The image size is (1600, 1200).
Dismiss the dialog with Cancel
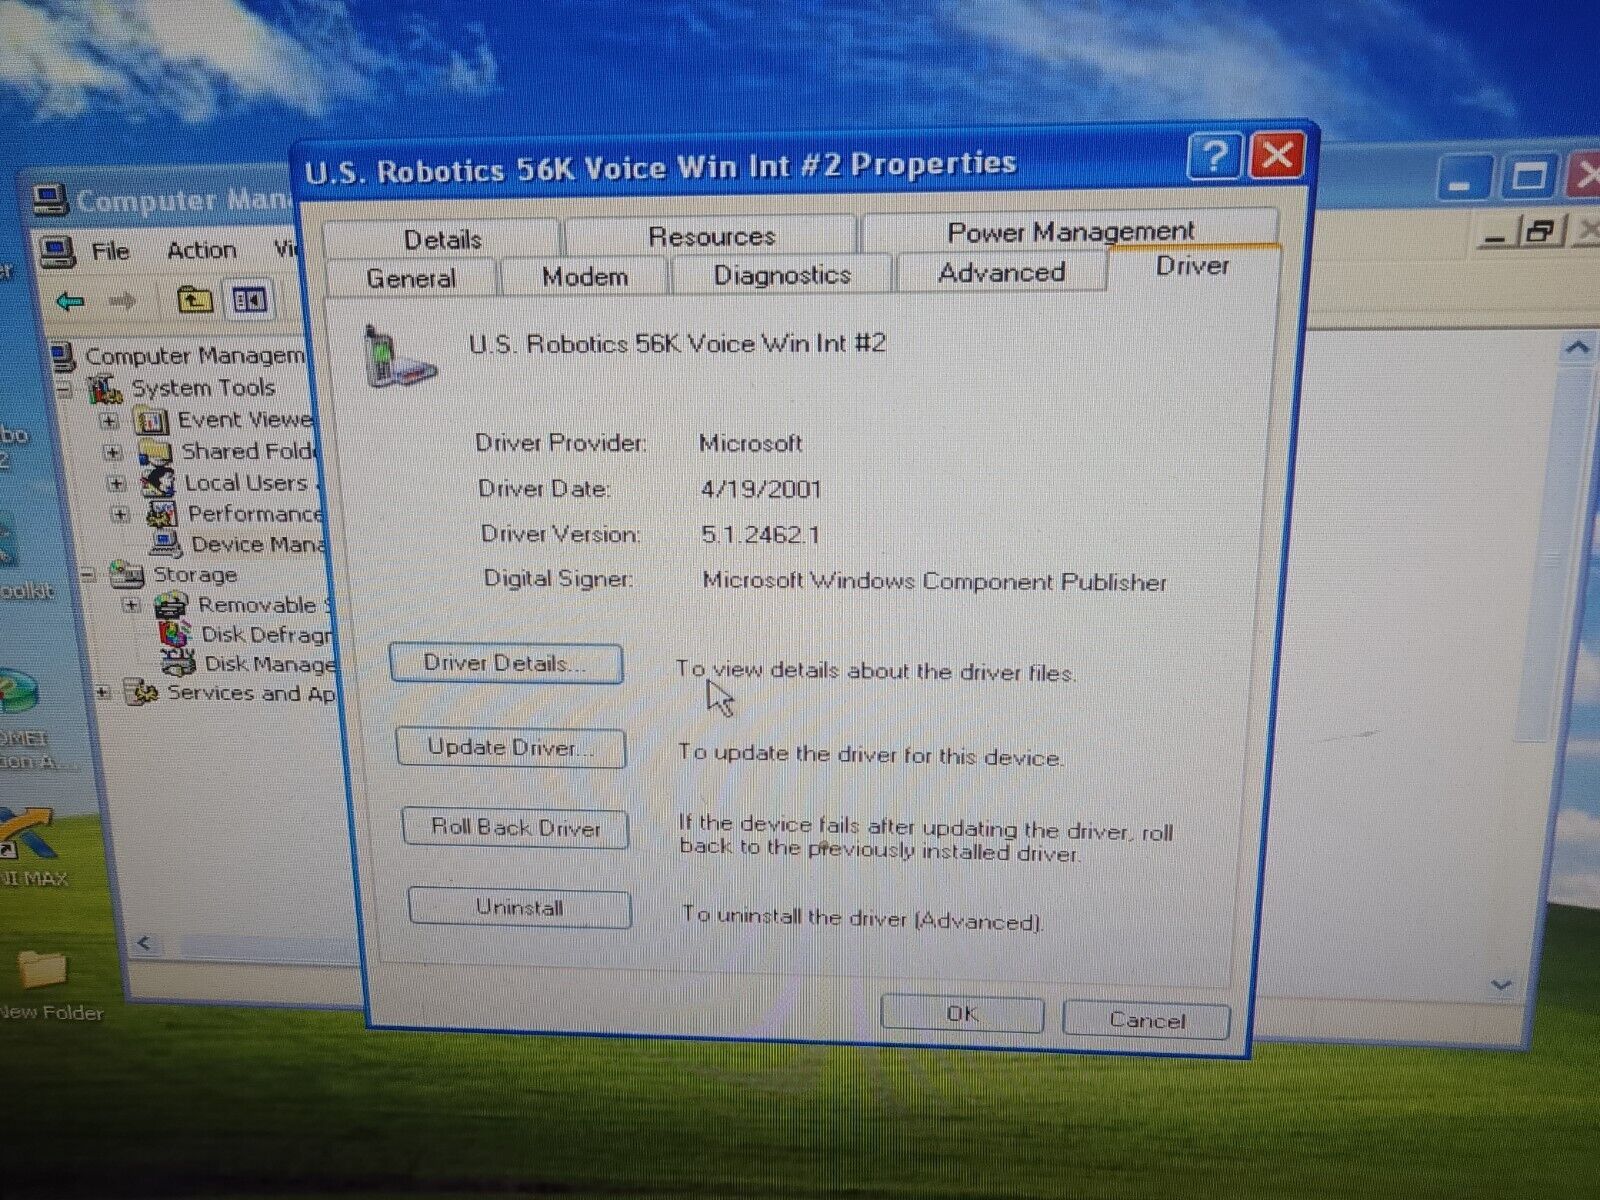1146,1020
